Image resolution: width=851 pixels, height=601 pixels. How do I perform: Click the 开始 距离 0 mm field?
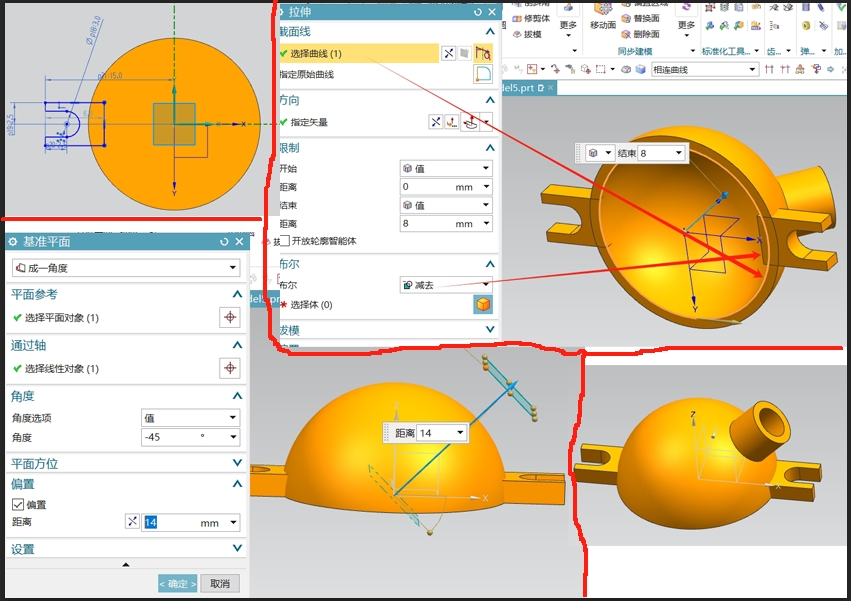tap(446, 187)
